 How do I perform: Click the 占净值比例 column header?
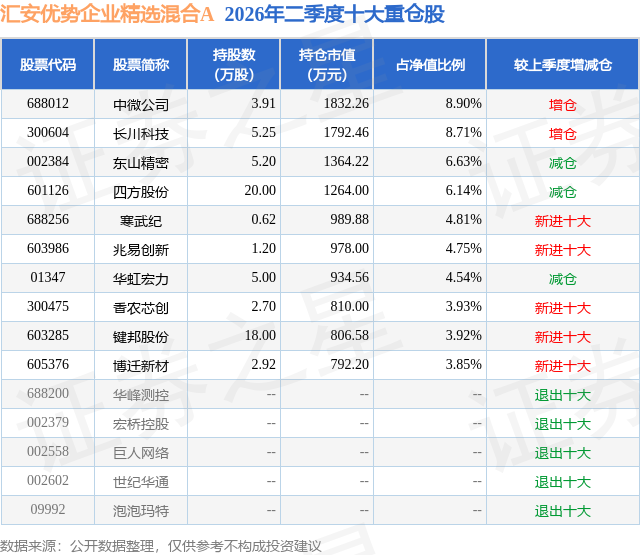pos(430,64)
